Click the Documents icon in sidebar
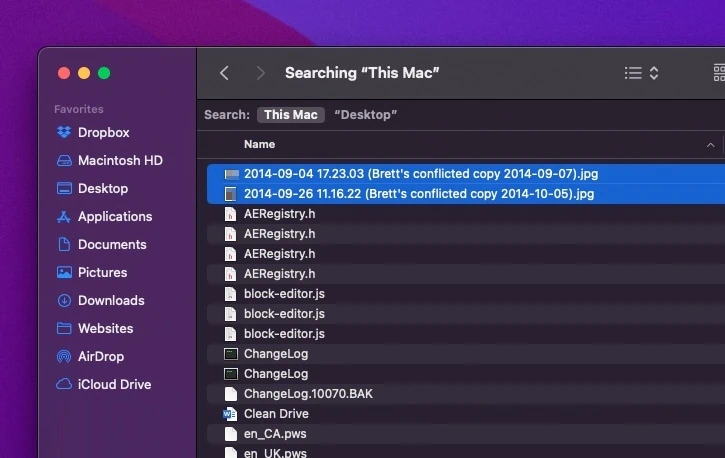 pyautogui.click(x=64, y=244)
